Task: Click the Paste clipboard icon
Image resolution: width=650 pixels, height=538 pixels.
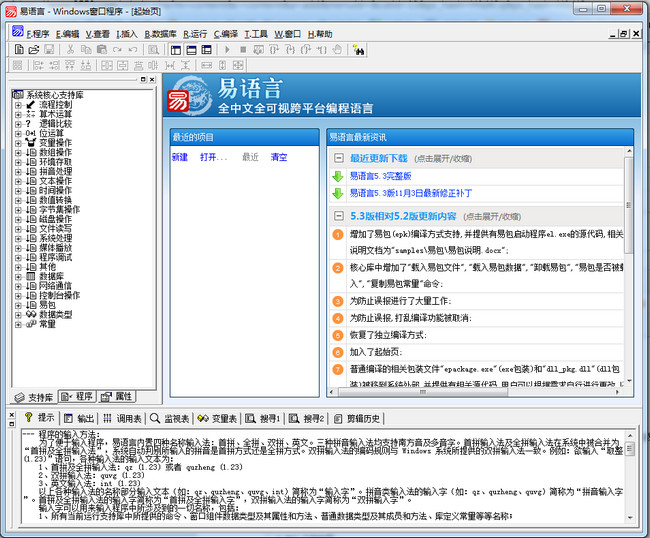Action: [102, 50]
